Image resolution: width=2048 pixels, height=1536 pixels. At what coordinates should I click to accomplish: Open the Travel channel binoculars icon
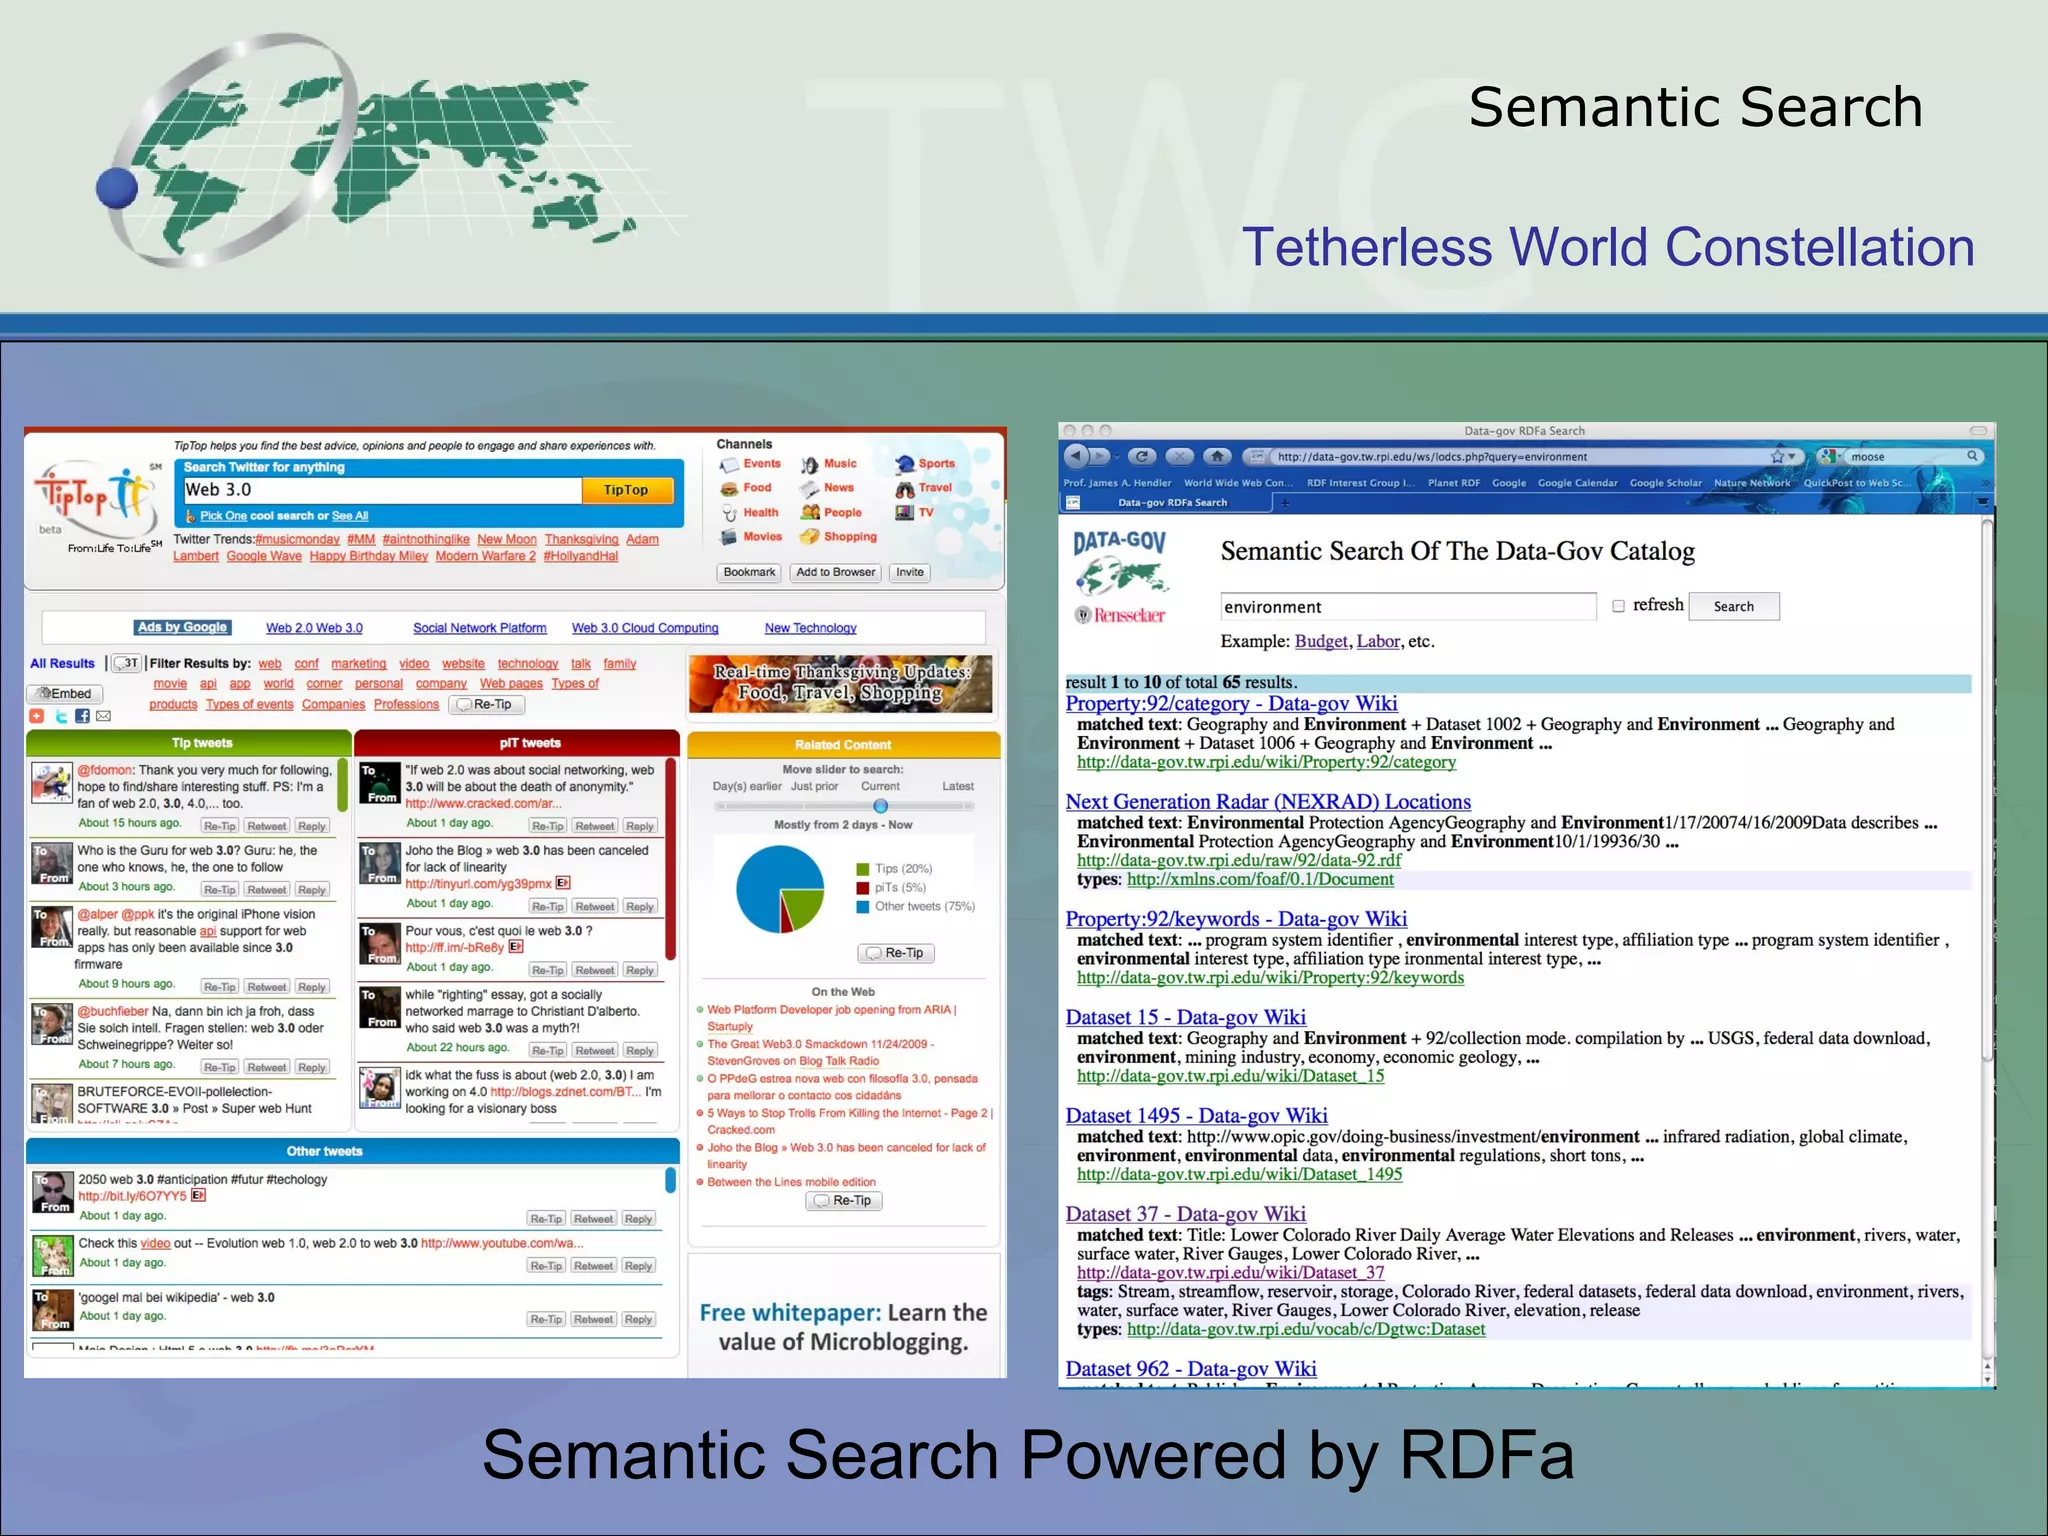coord(905,489)
